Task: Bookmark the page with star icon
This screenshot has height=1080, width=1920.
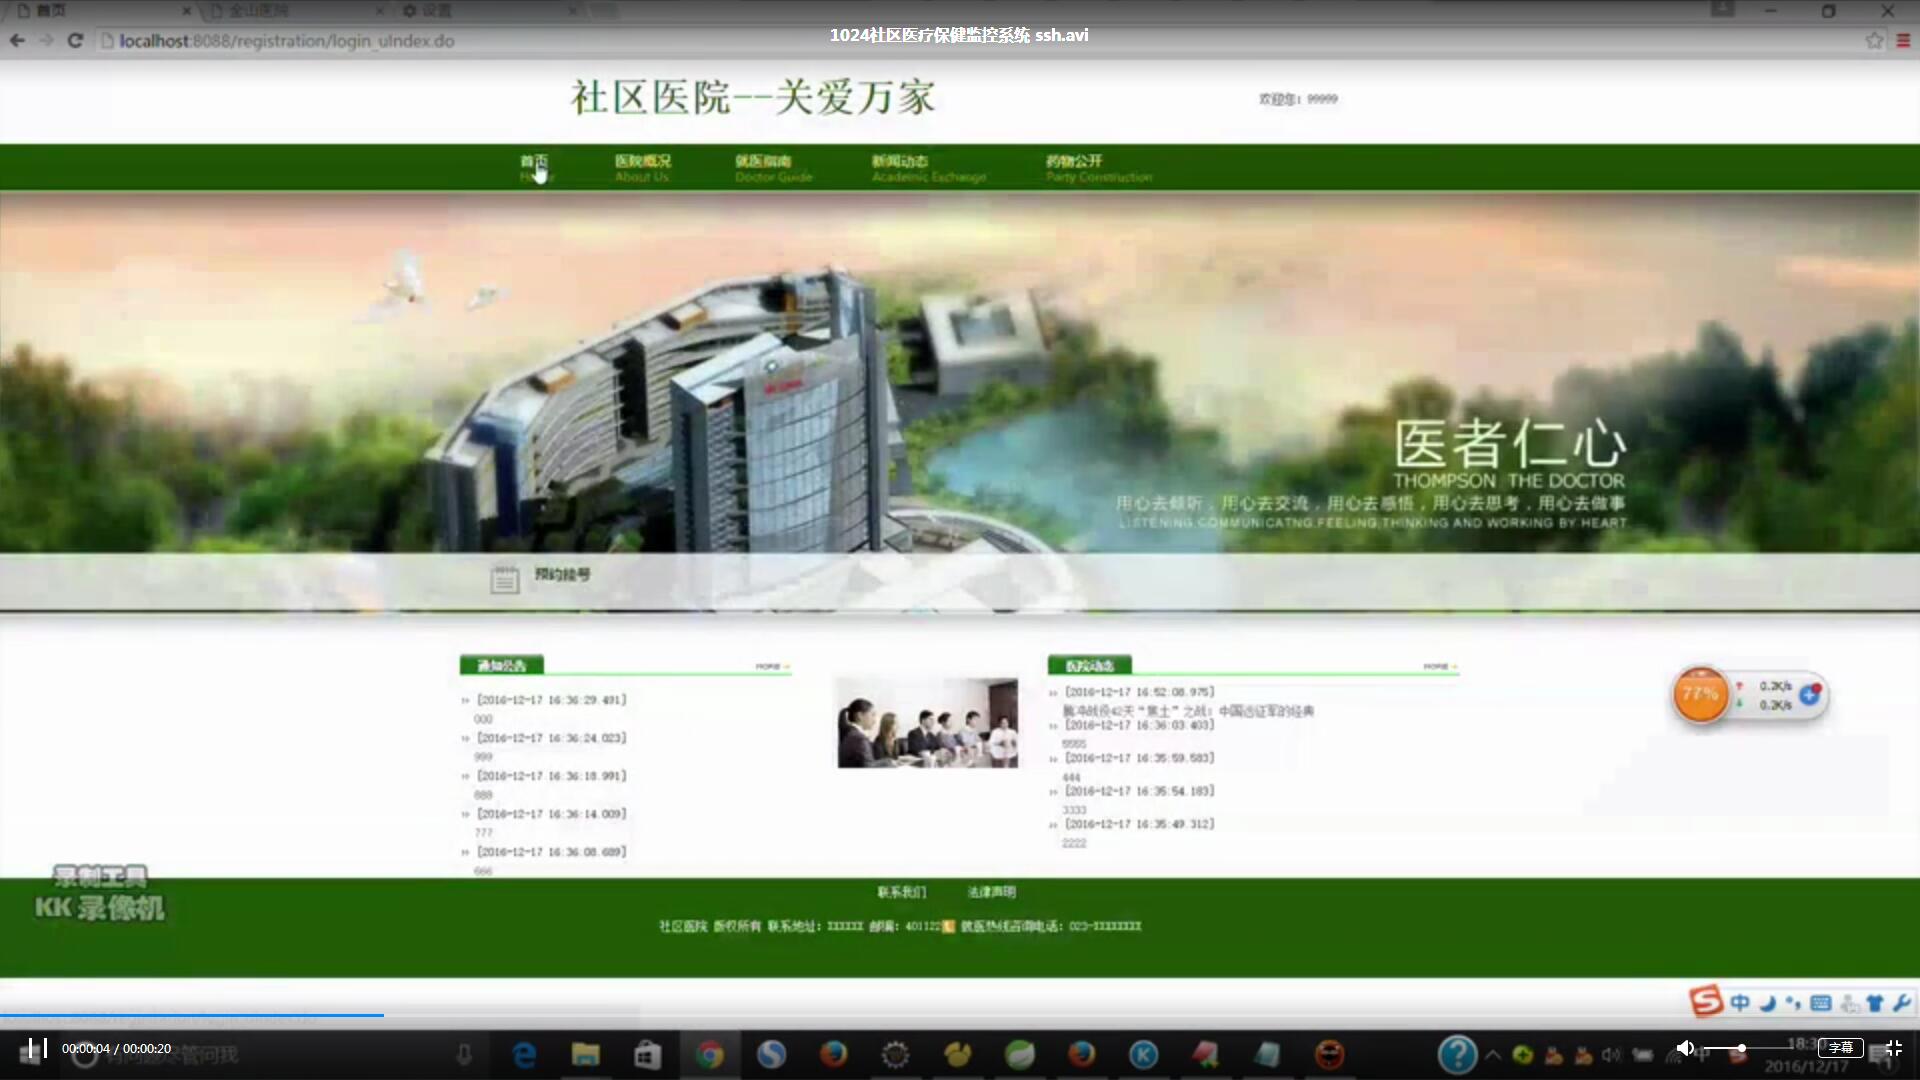Action: click(x=1874, y=41)
